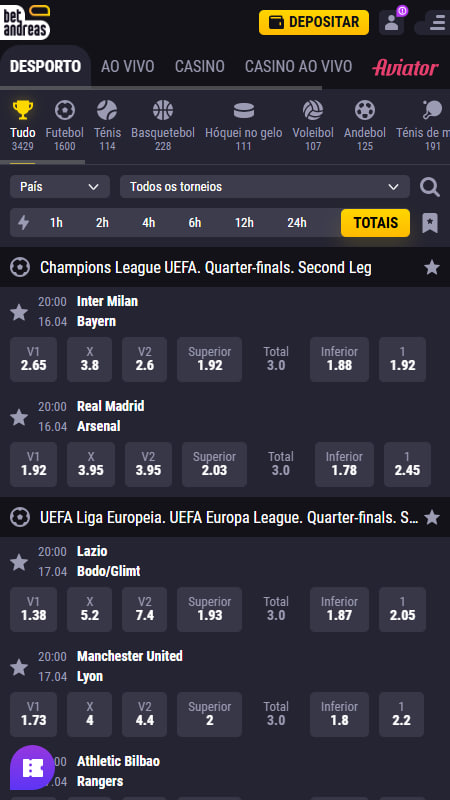Select the TOTAIS time filter button
The width and height of the screenshot is (450, 800).
tap(376, 223)
